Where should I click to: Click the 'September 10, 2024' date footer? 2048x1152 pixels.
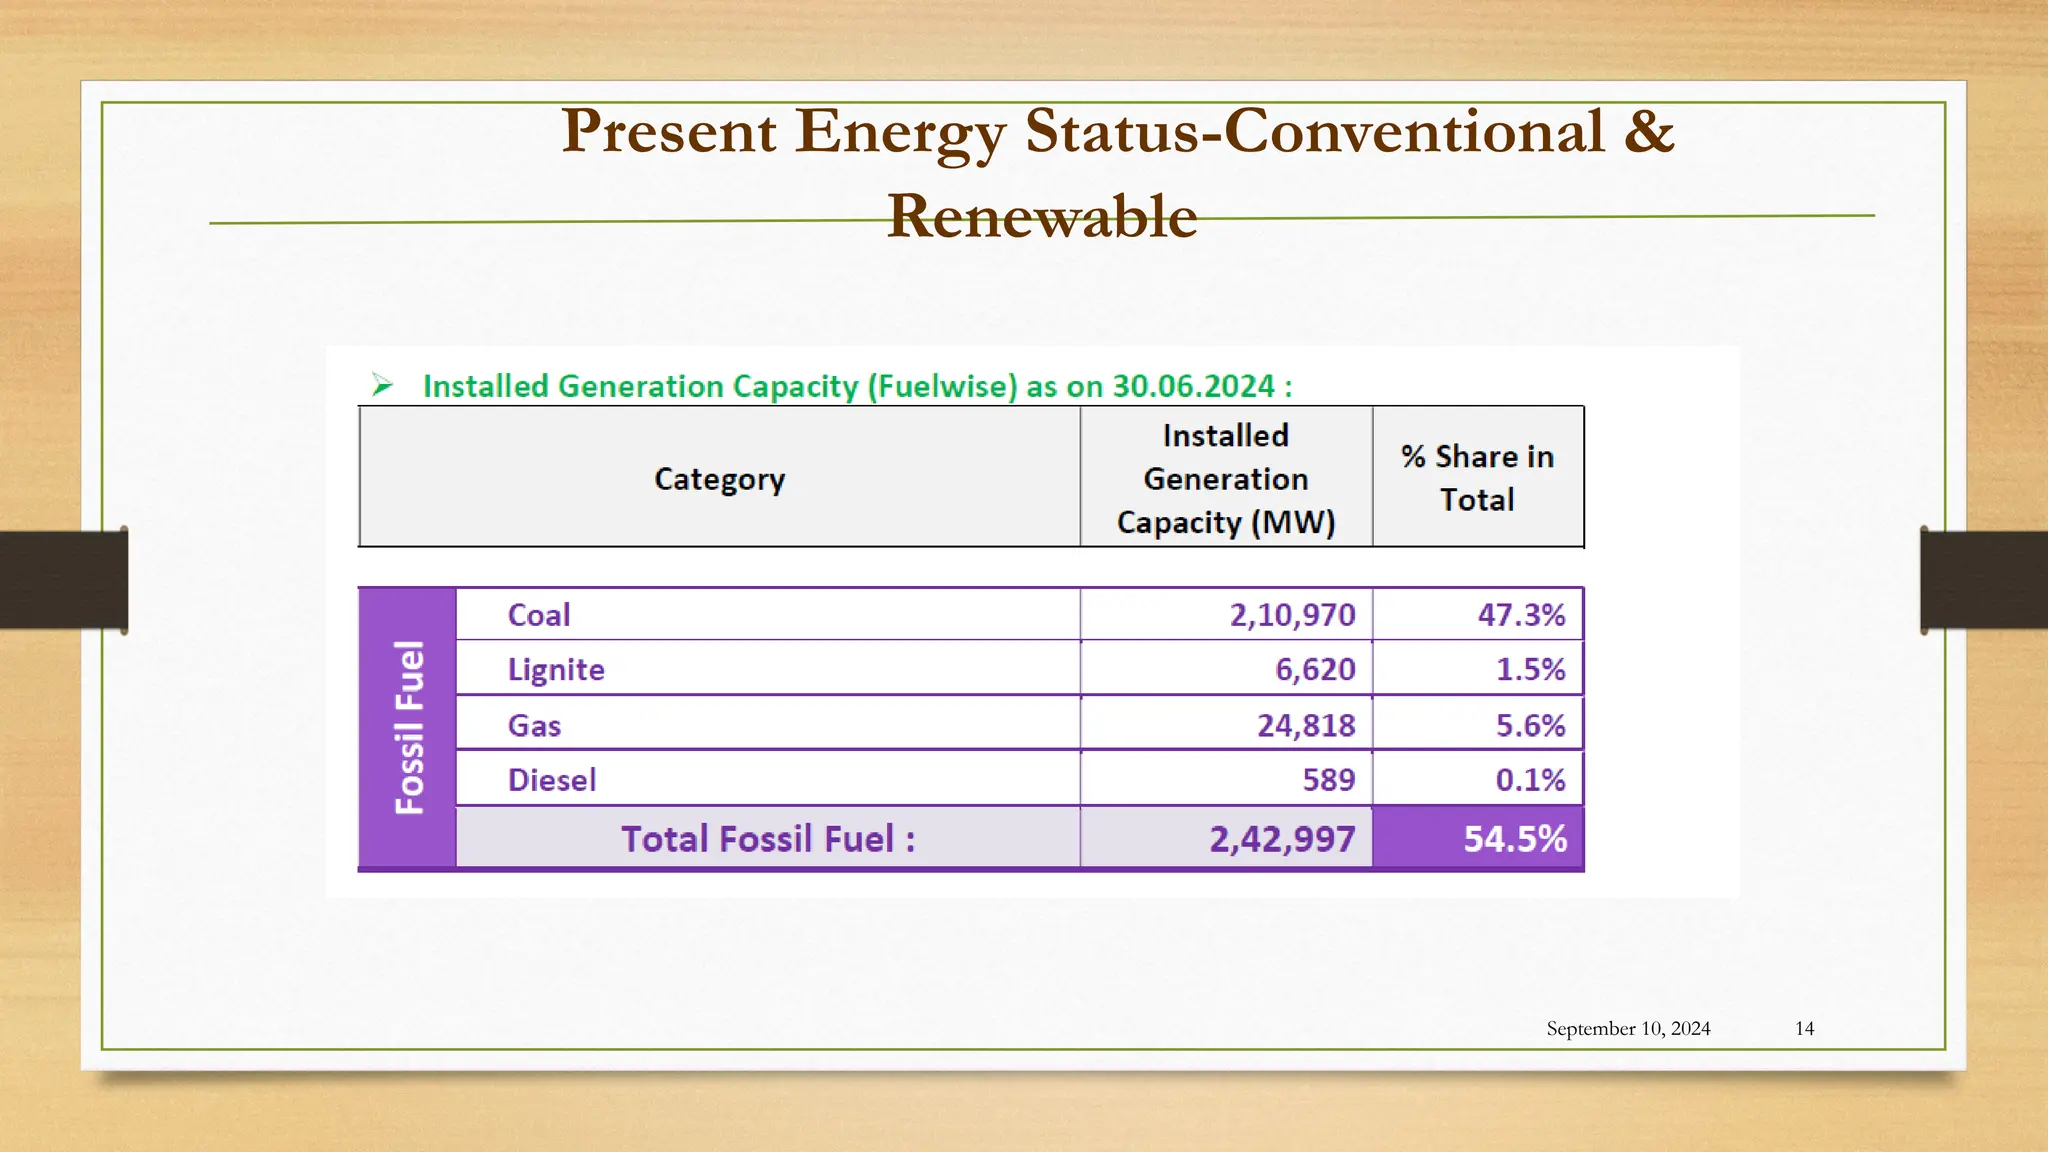click(1628, 1029)
